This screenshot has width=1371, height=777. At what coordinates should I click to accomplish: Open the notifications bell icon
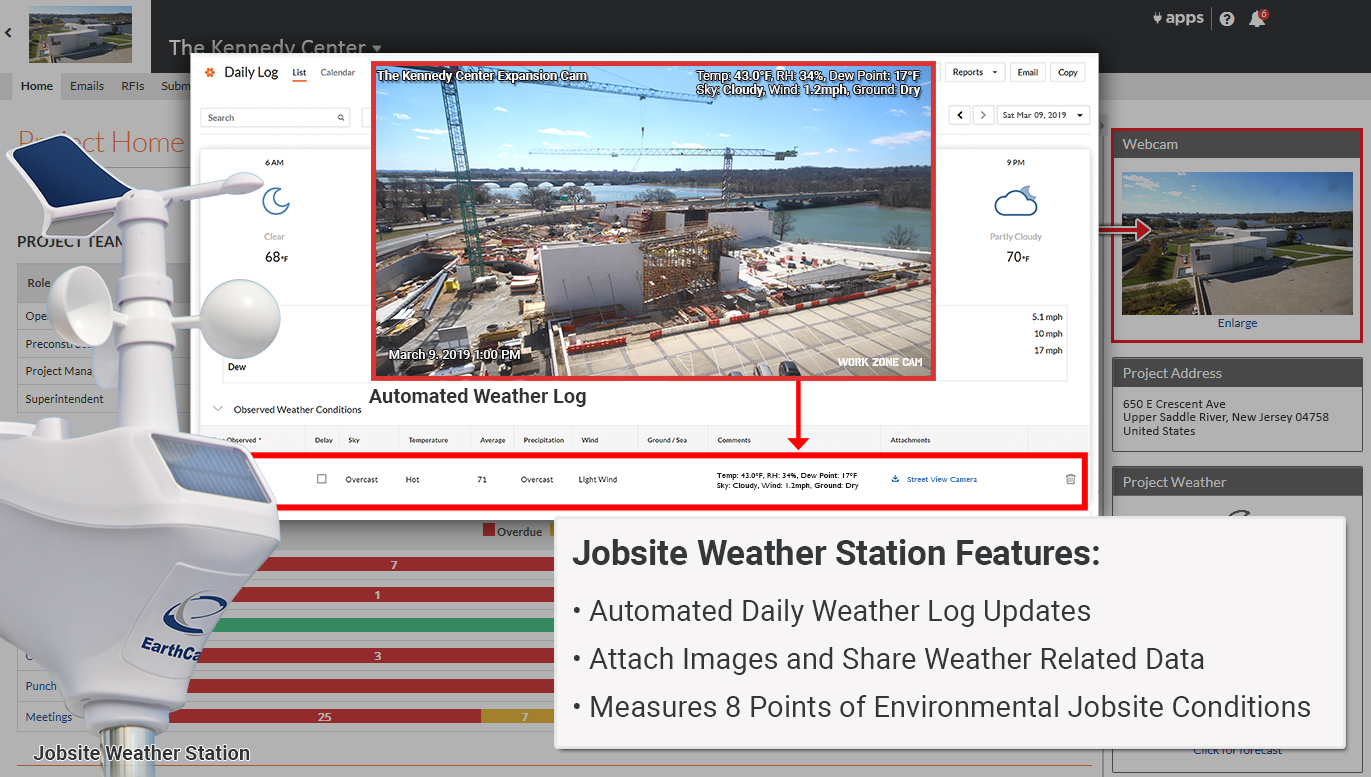pos(1257,19)
